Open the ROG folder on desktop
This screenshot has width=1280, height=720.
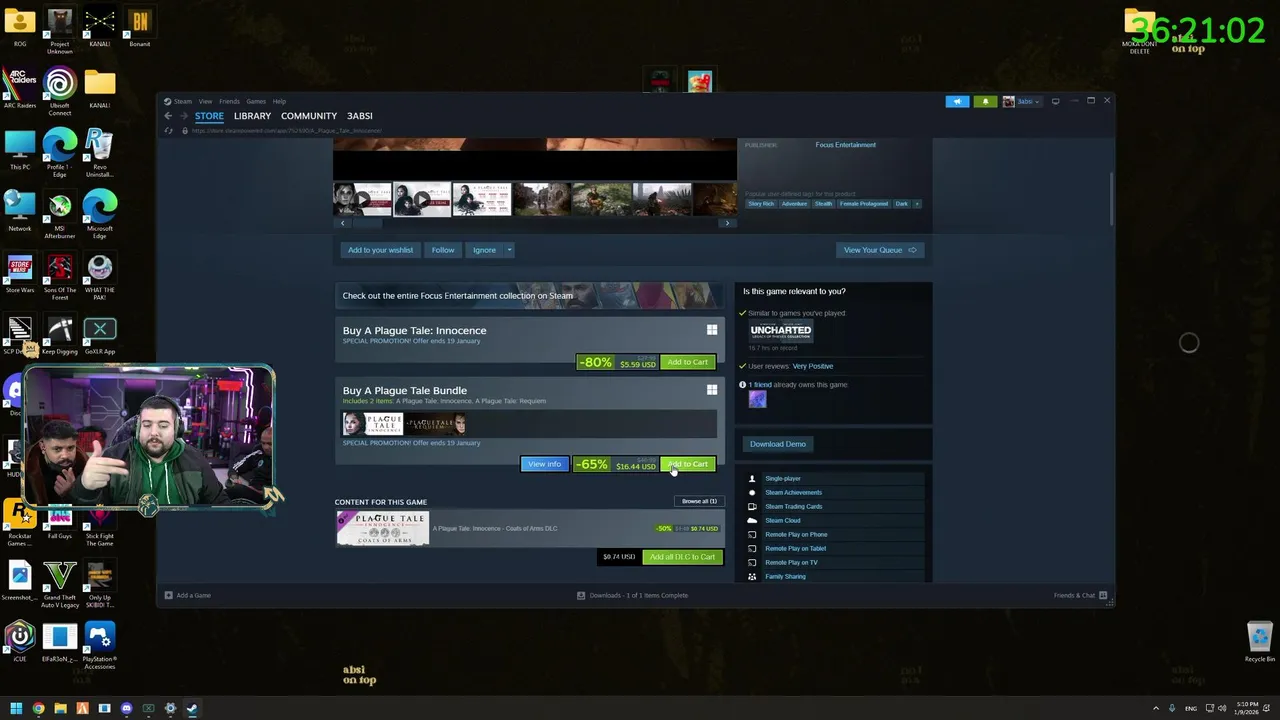(x=20, y=27)
